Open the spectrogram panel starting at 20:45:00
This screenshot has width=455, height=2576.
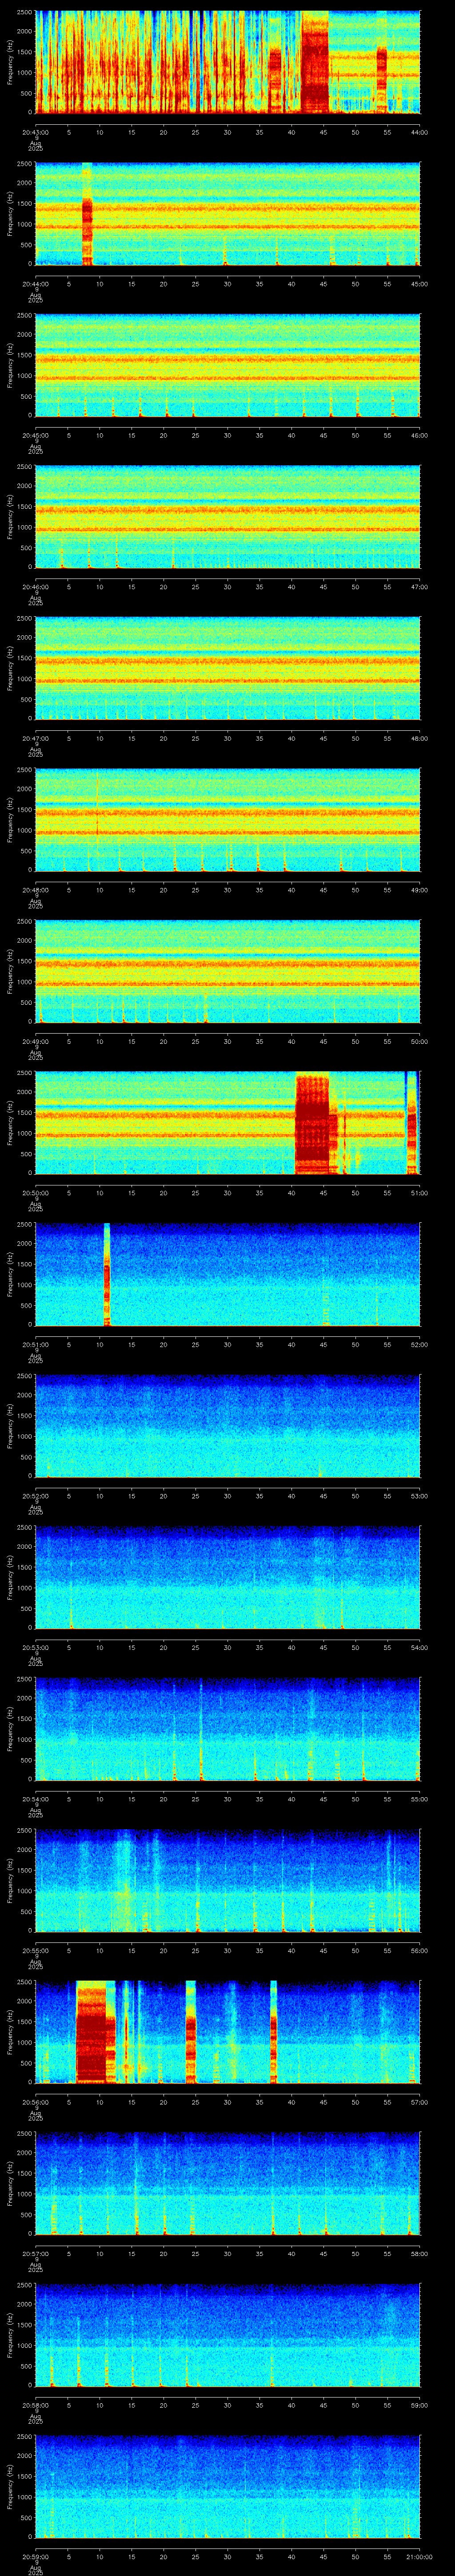tap(228, 365)
